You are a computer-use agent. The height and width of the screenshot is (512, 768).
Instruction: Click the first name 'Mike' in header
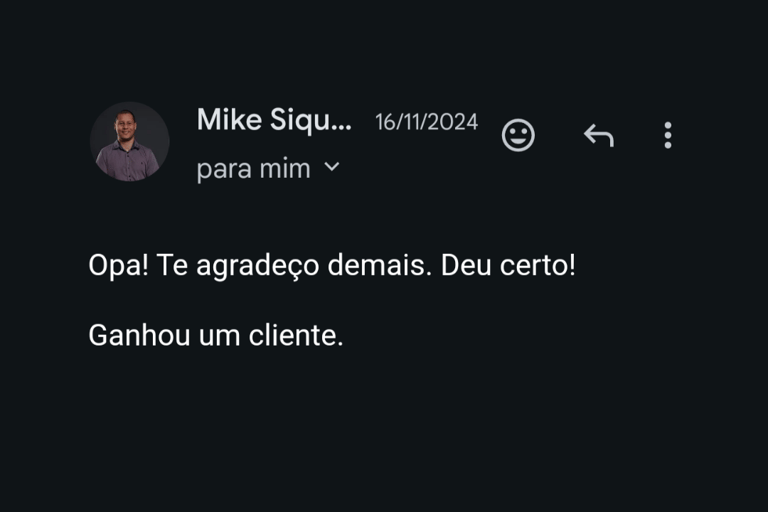(229, 119)
